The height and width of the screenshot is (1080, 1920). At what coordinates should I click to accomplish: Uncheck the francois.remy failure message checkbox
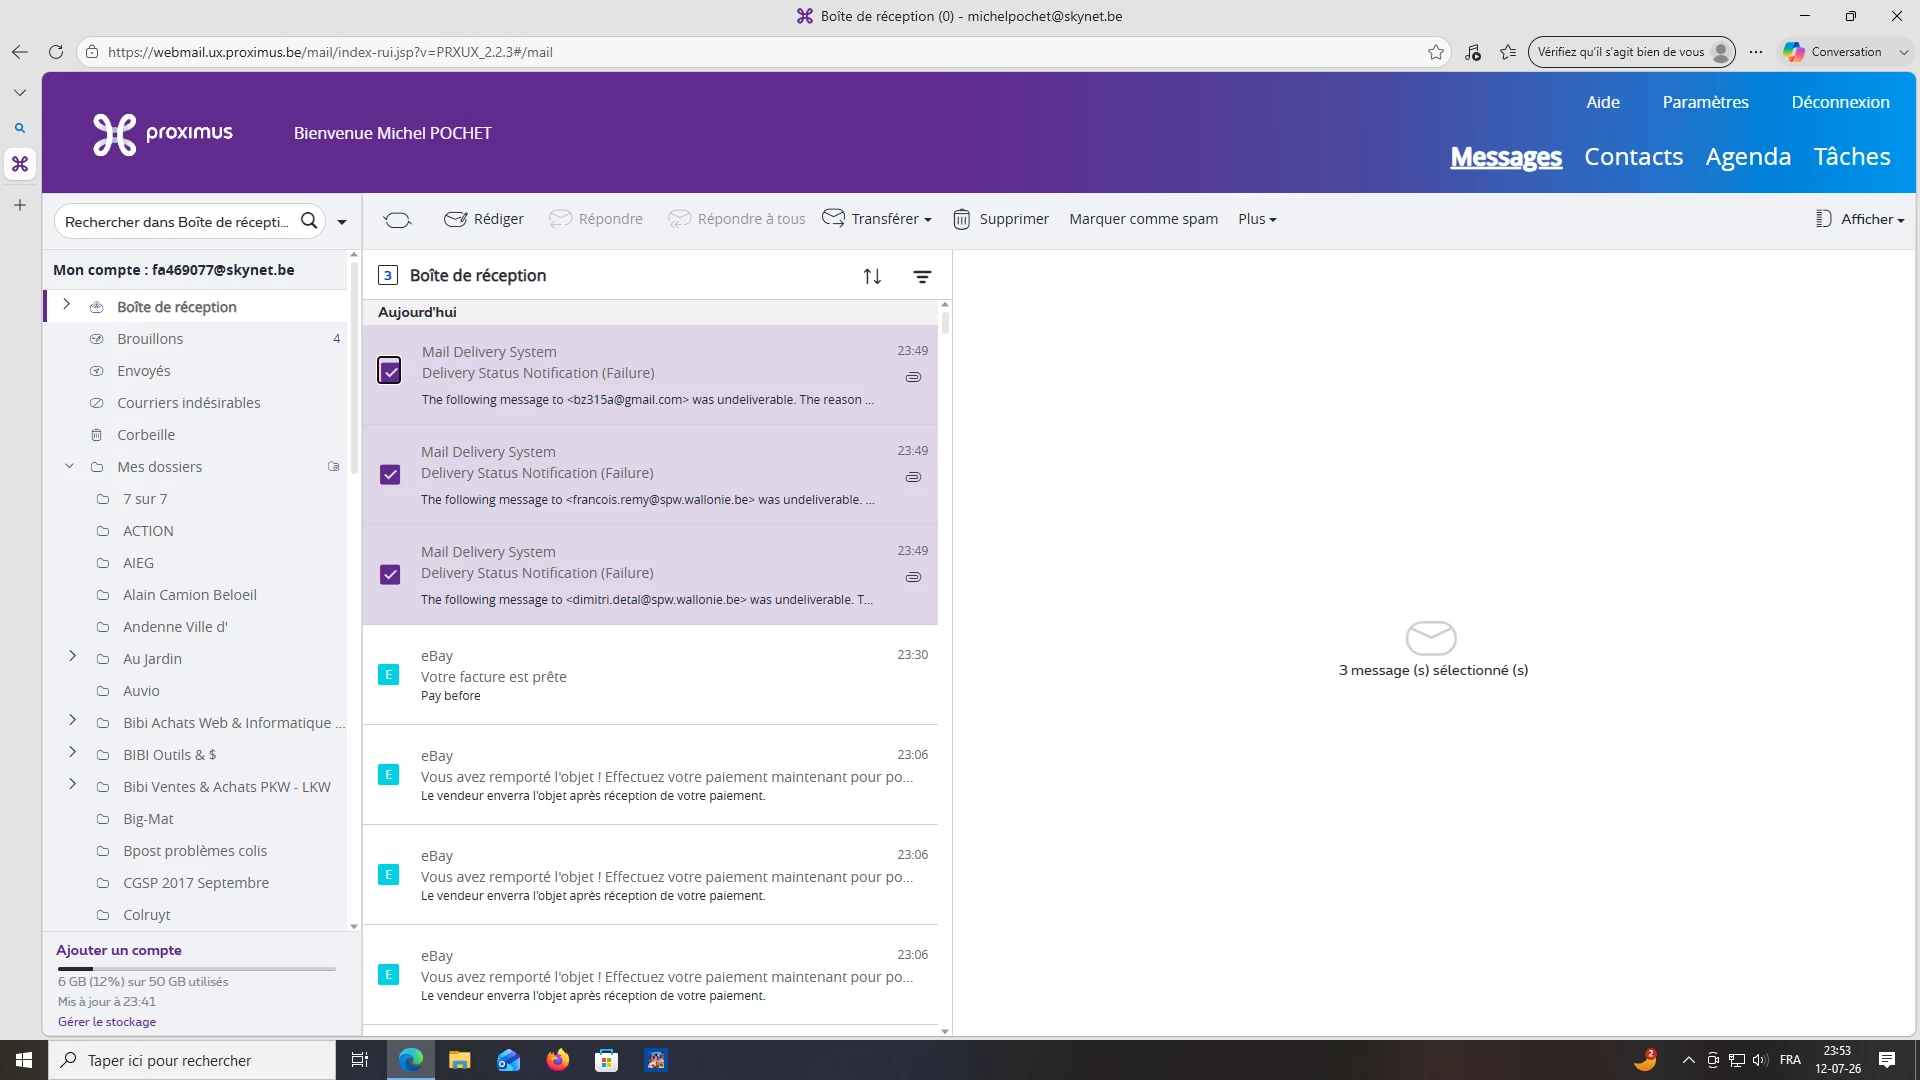click(390, 474)
